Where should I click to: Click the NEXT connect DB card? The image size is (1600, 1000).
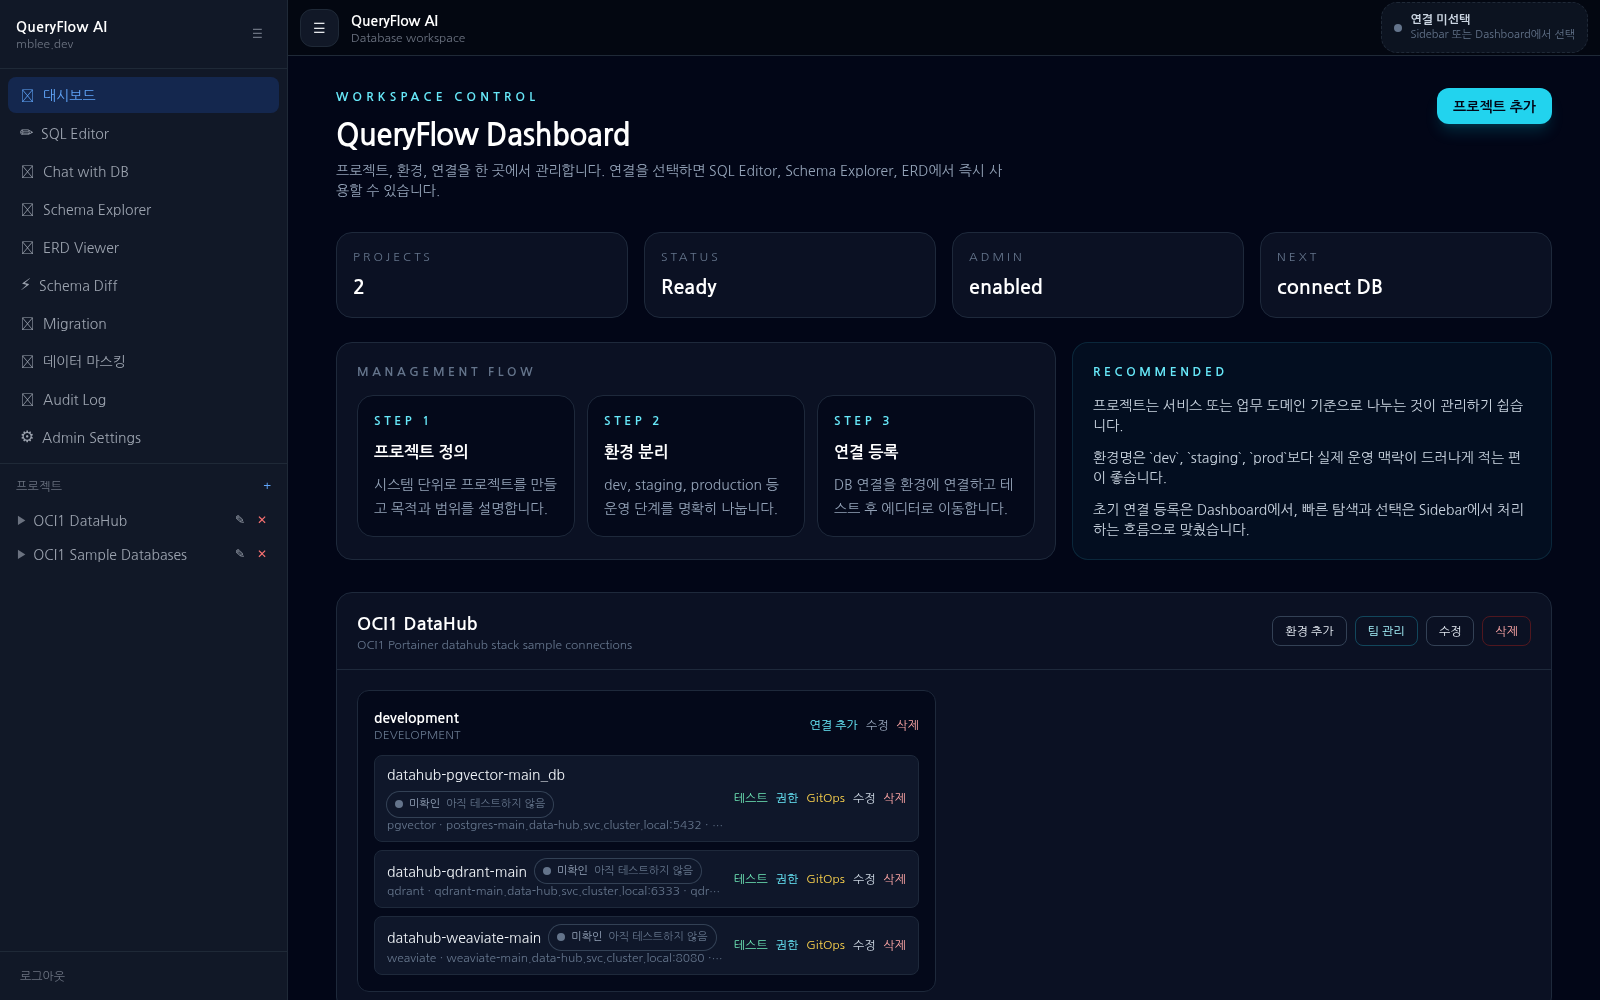point(1406,275)
